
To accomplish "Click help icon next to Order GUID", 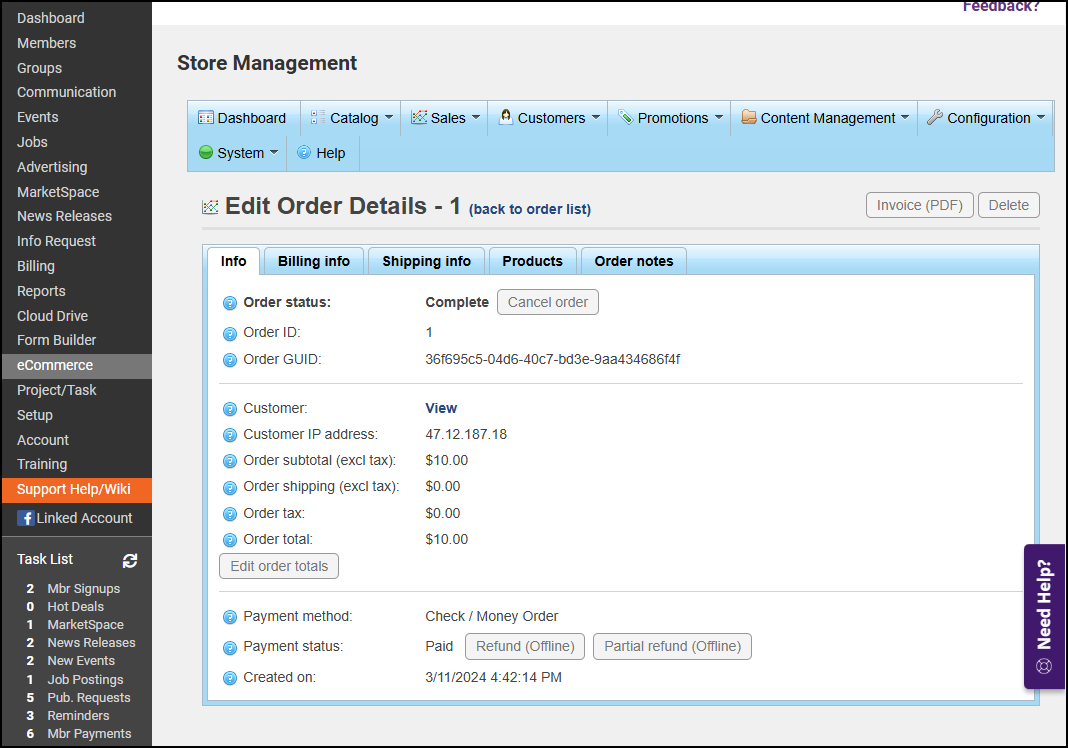I will click(x=230, y=360).
